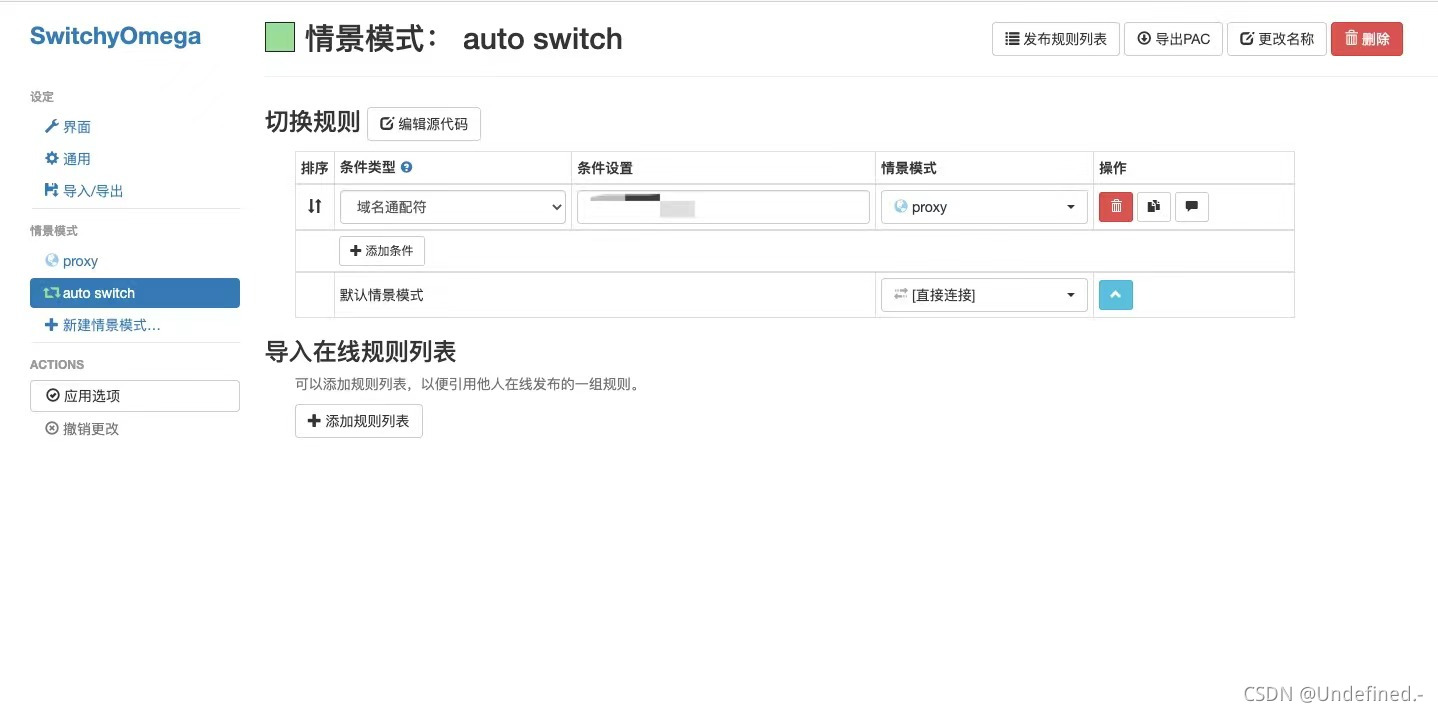This screenshot has height=712, width=1438.
Task: Select the proxy profile in the sidebar
Action: pyautogui.click(x=72, y=261)
